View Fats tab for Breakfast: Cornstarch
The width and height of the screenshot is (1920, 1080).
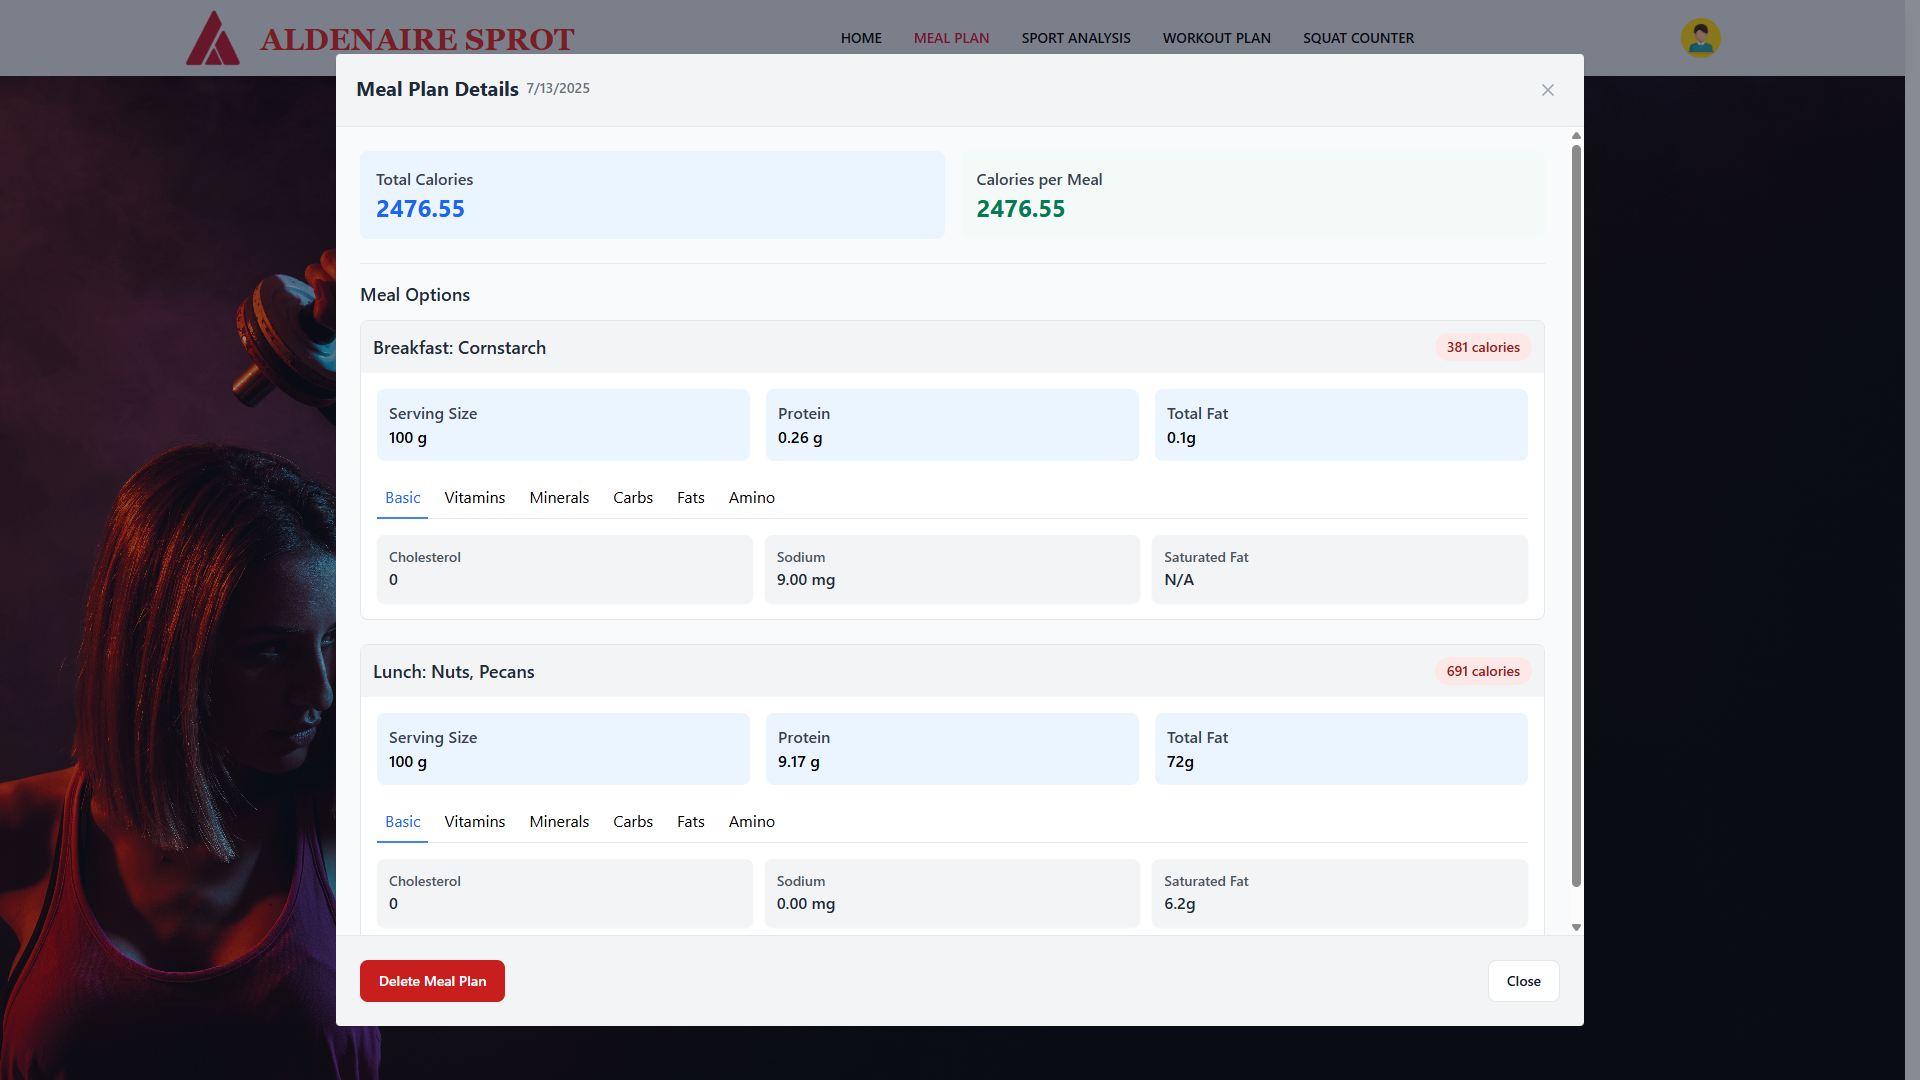[690, 498]
